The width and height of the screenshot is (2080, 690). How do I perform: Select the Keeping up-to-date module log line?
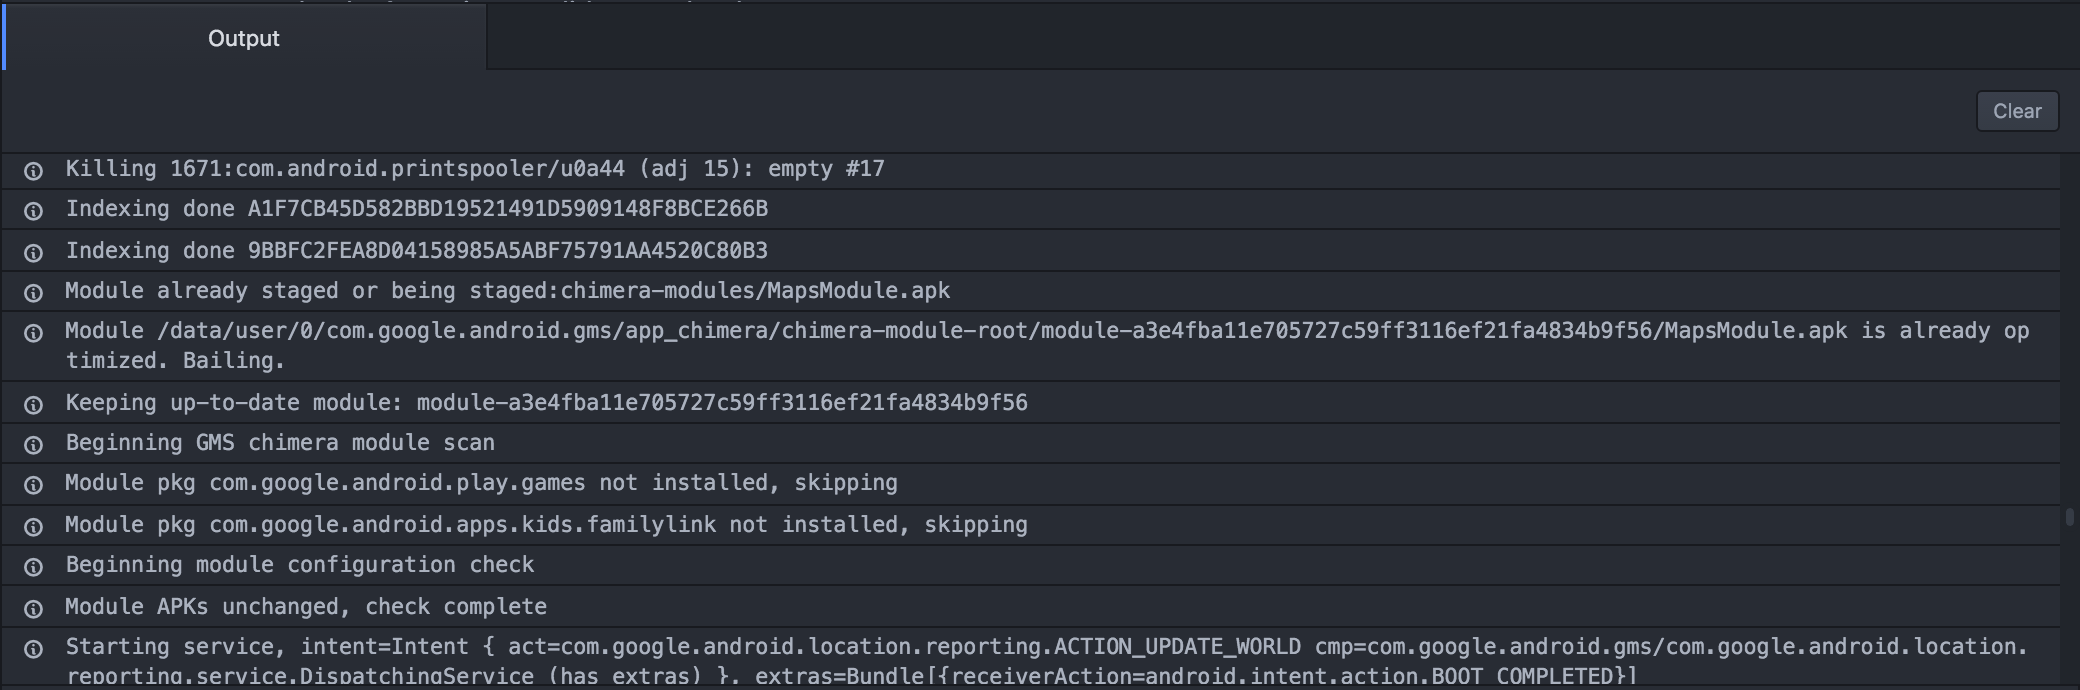(1030, 403)
